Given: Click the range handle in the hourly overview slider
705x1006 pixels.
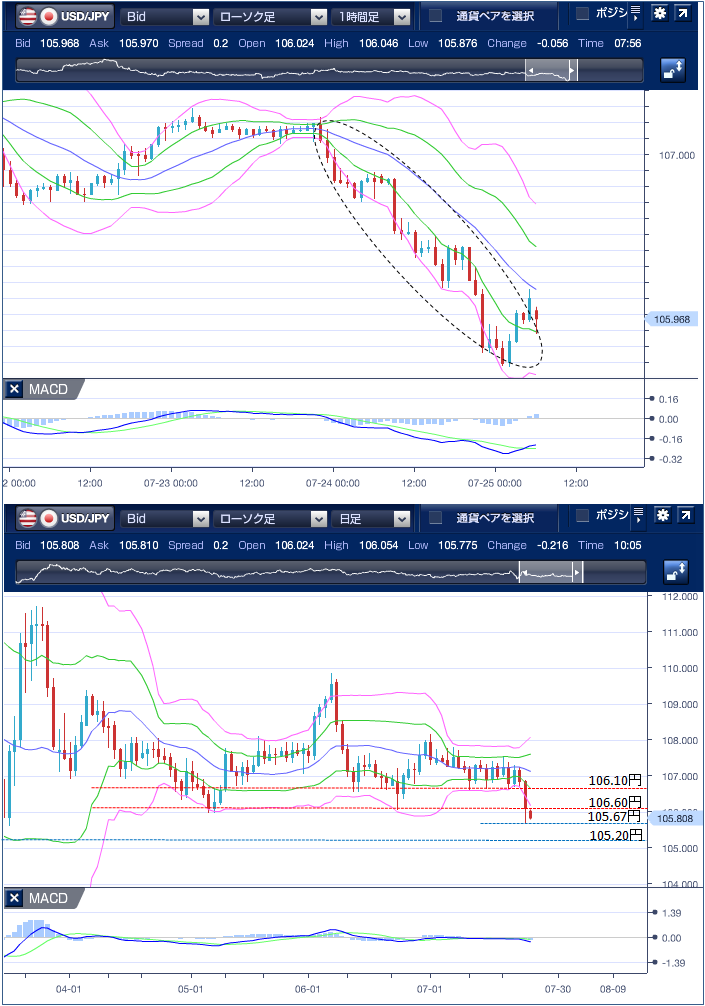Looking at the screenshot, I should point(551,71).
